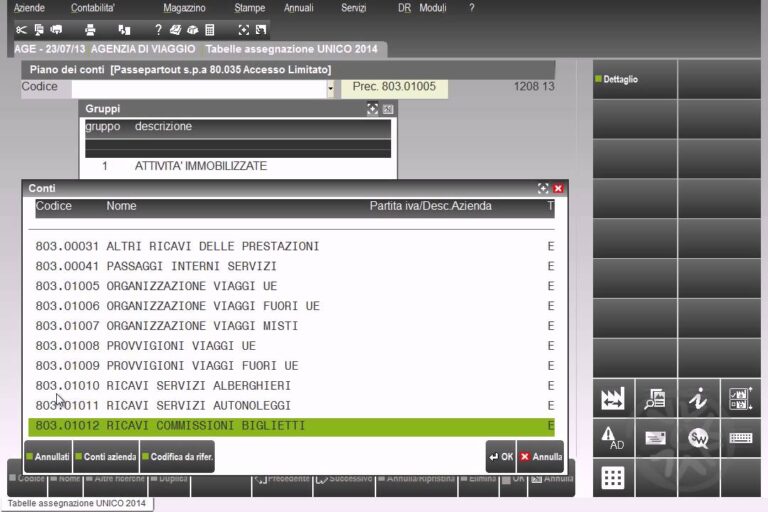Click the italic 'i' information icon
The image size is (768, 512).
pyautogui.click(x=698, y=398)
